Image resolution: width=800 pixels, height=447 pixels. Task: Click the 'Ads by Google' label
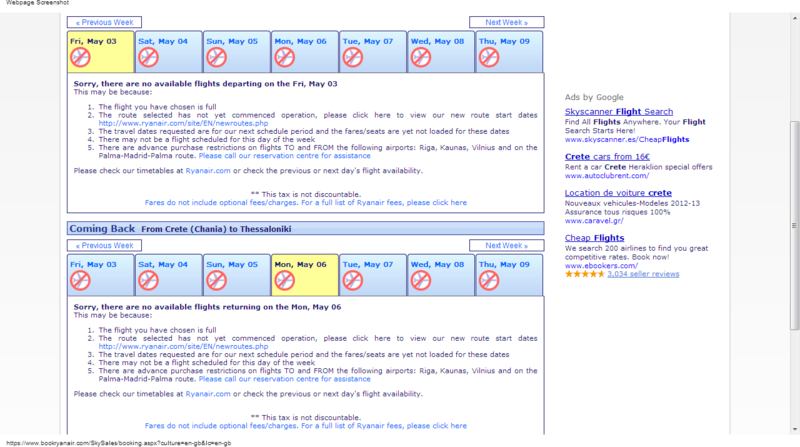[594, 97]
